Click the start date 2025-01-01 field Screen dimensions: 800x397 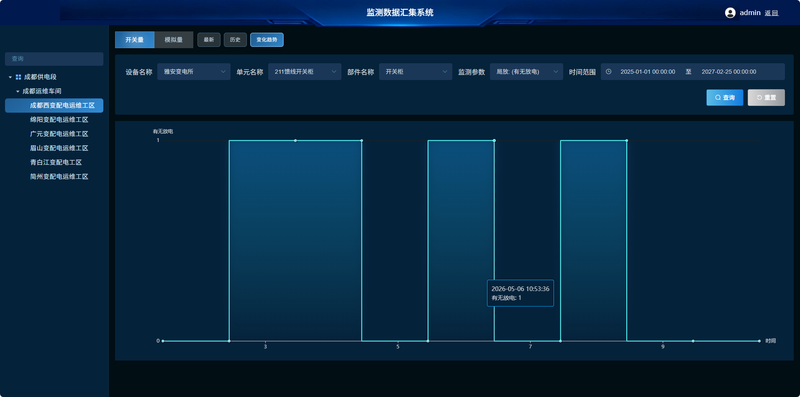tap(647, 72)
